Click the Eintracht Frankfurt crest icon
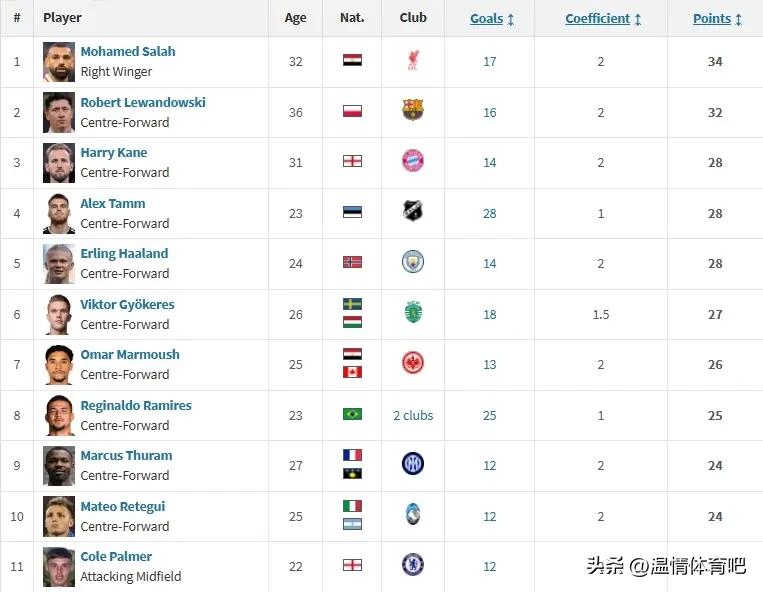 coord(413,363)
